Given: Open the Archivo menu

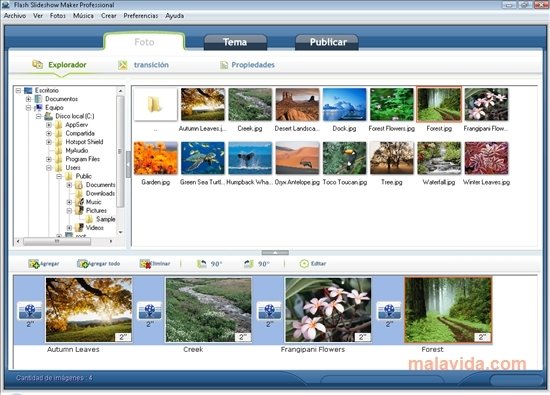Looking at the screenshot, I should point(15,16).
